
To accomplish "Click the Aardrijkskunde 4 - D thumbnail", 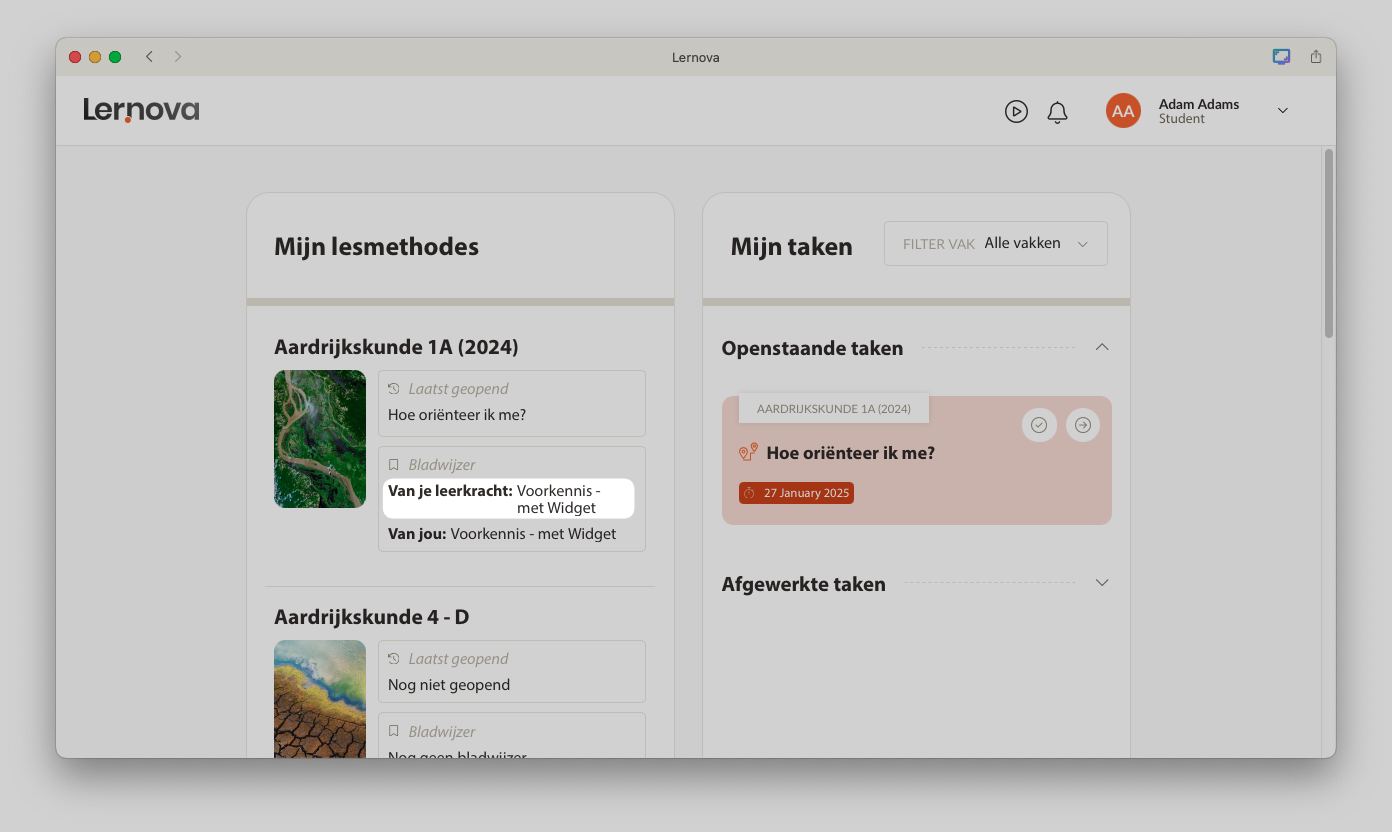I will tap(320, 698).
